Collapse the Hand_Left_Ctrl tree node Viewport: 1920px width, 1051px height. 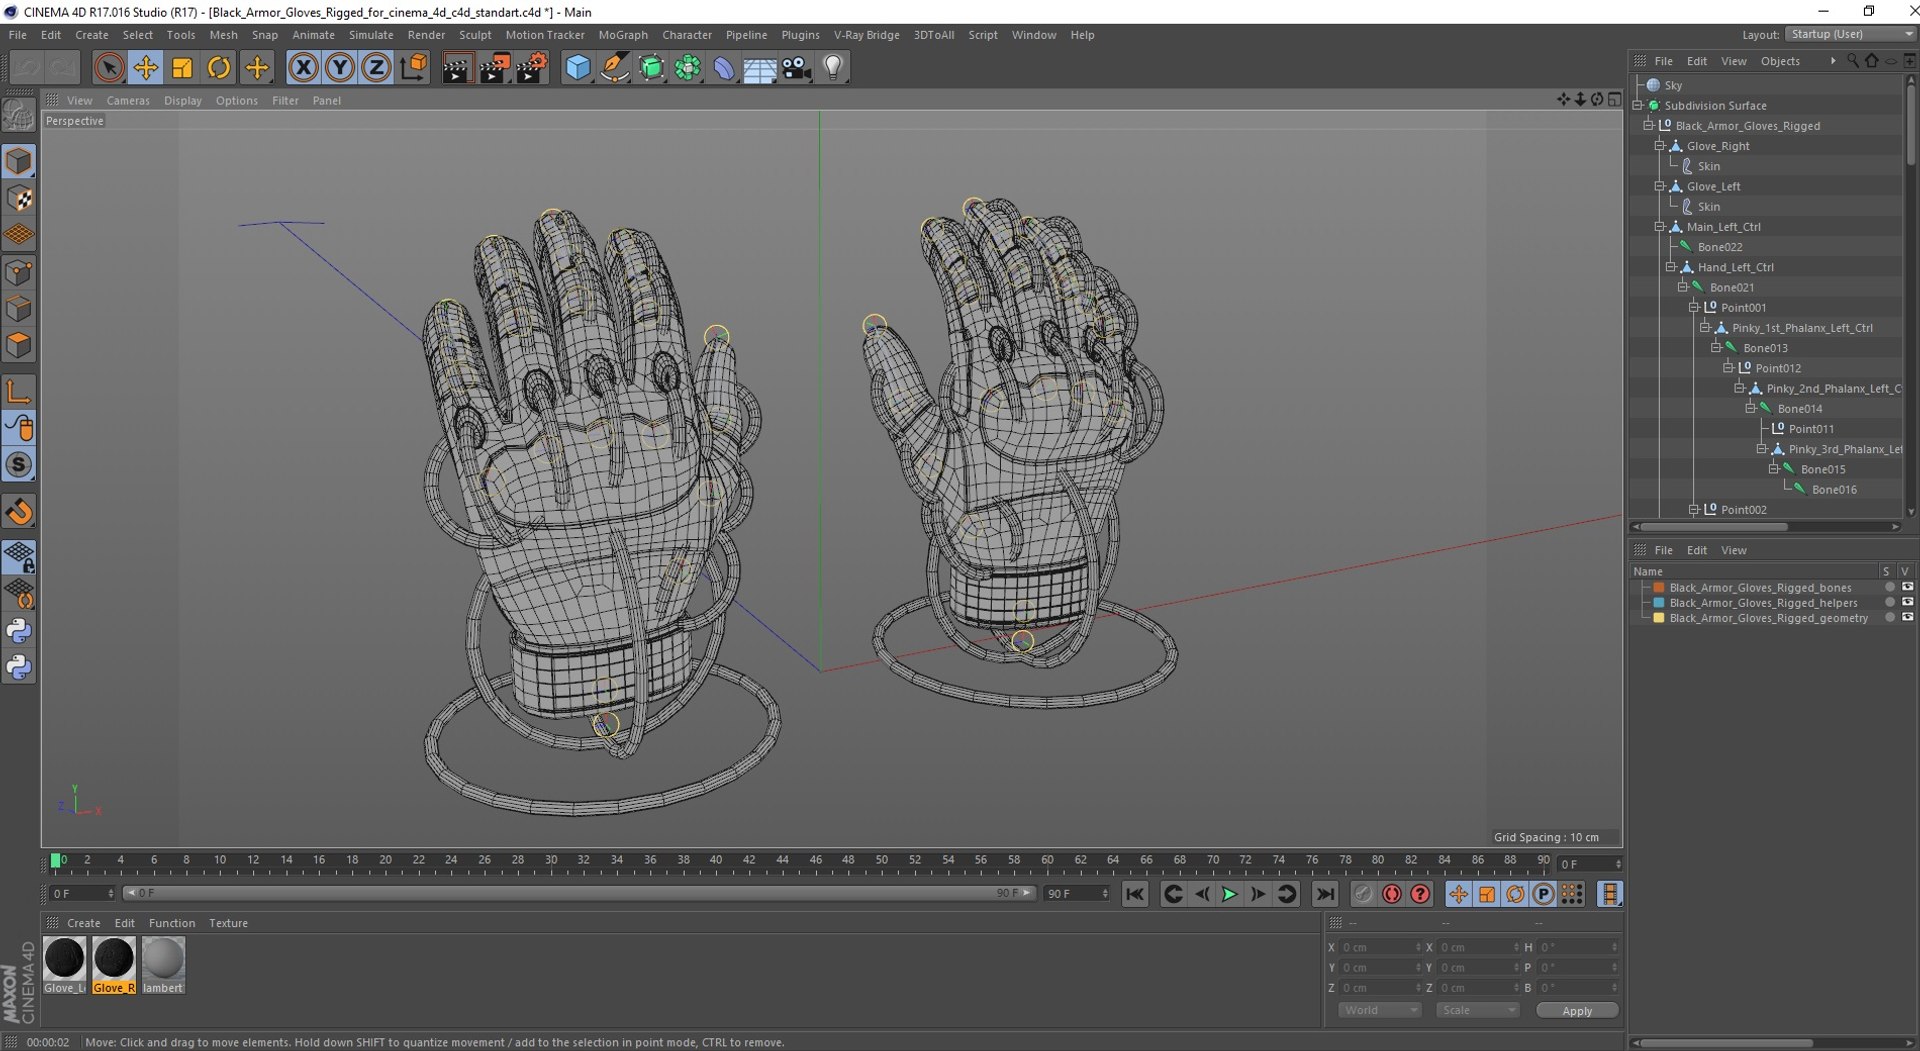click(x=1670, y=267)
